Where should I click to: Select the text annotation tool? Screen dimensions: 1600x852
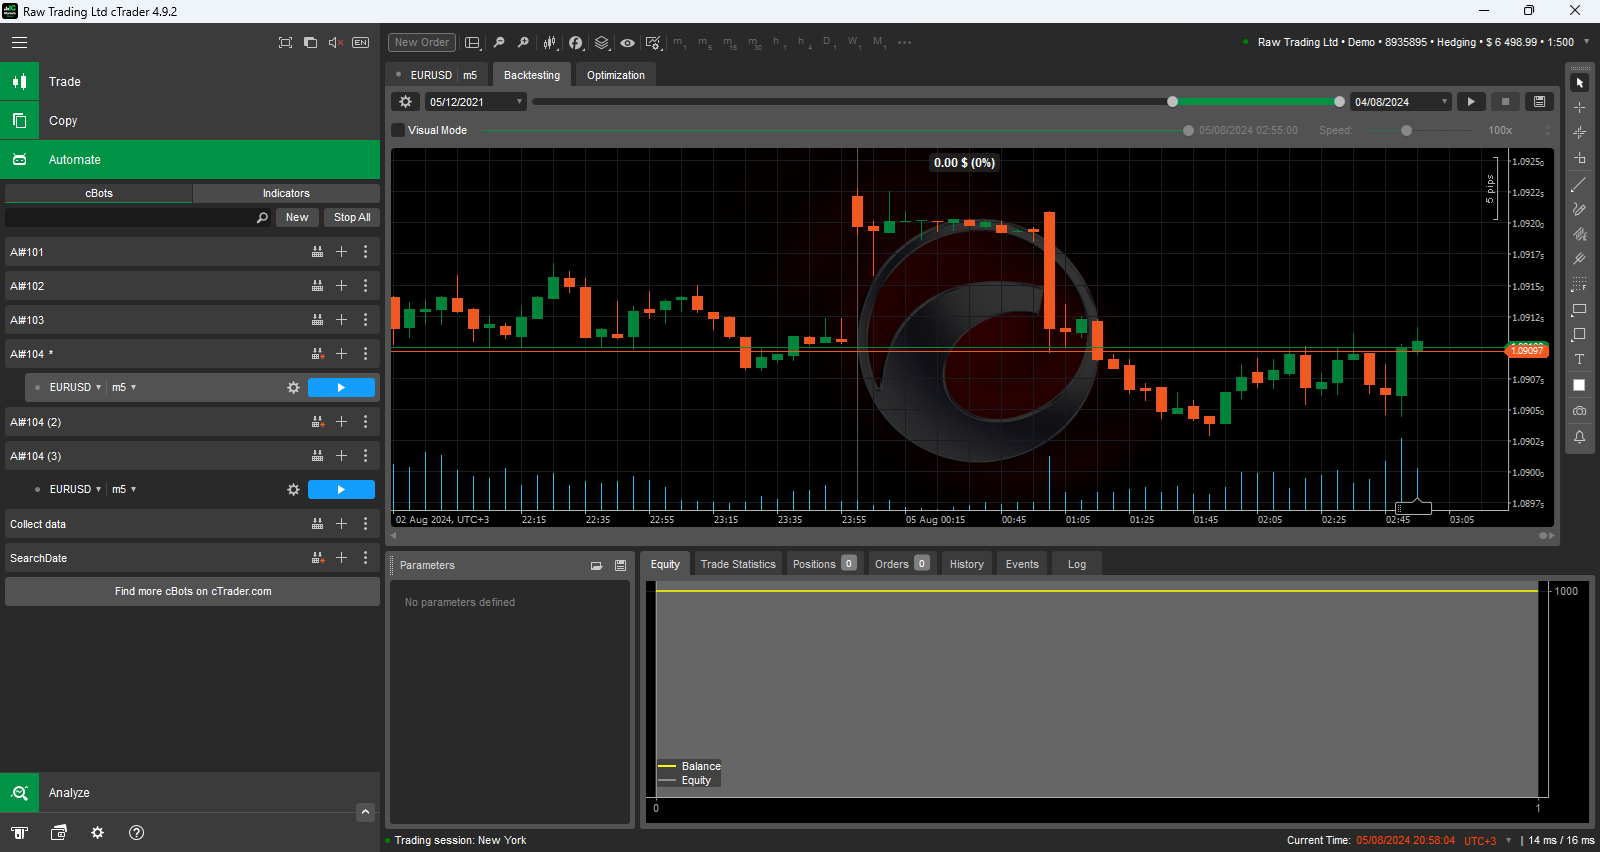click(1580, 360)
